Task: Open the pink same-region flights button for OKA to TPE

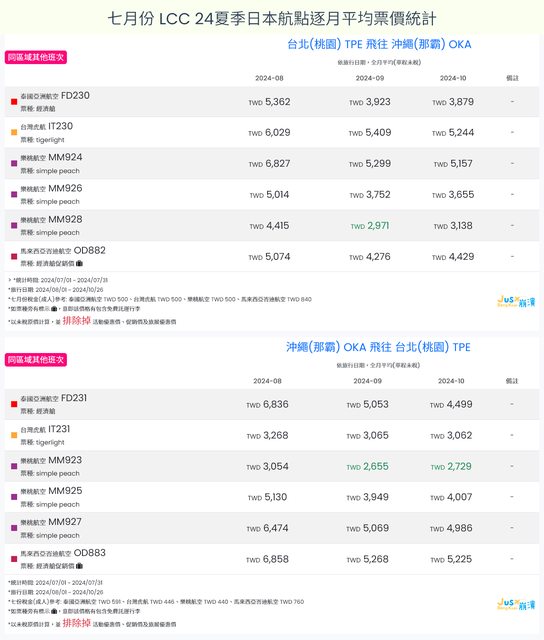Action: click(36, 360)
